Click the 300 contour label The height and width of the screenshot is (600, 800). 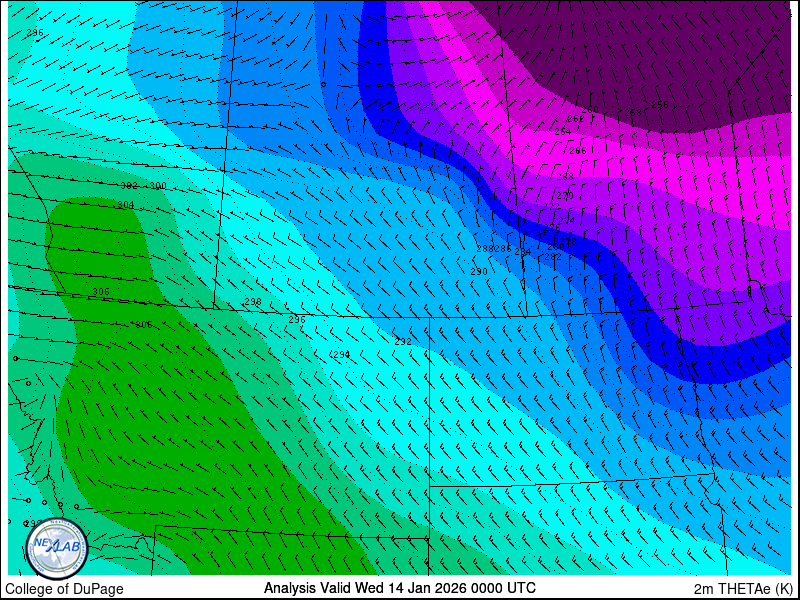(x=158, y=186)
